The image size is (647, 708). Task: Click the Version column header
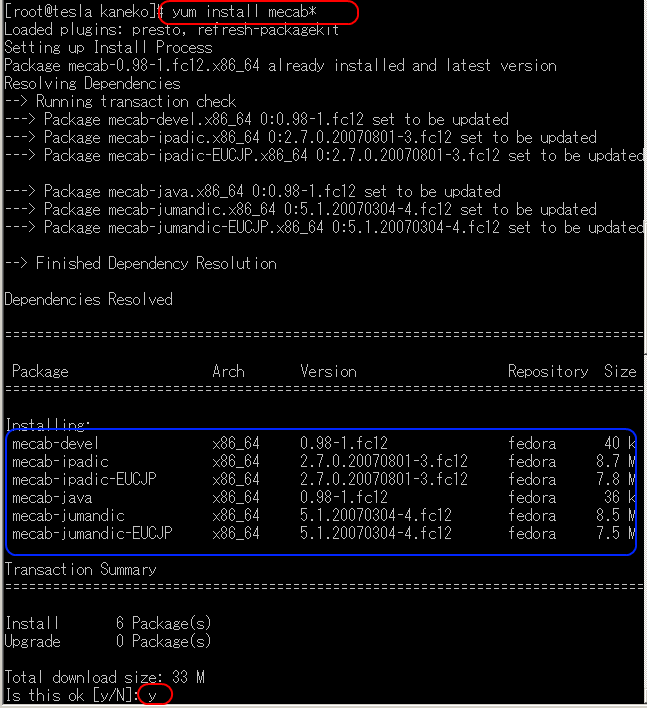pyautogui.click(x=328, y=372)
